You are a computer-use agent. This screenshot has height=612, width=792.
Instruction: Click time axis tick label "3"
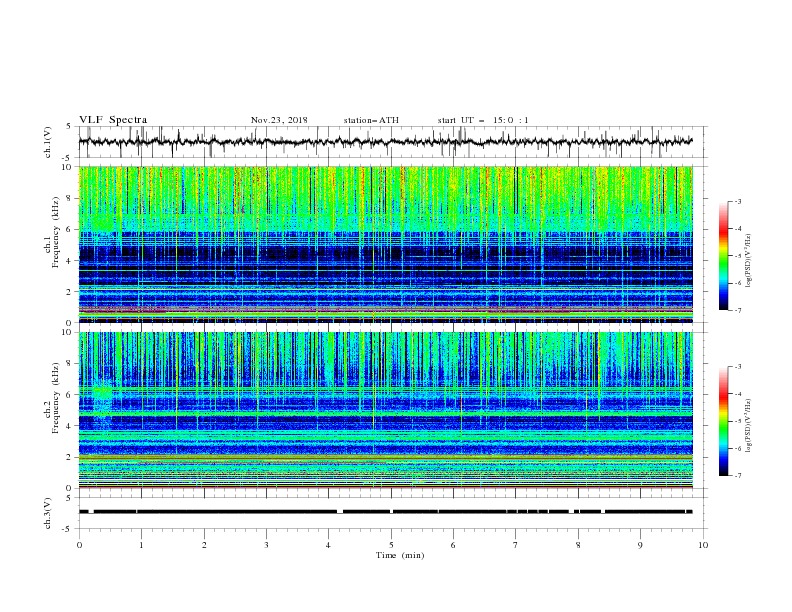[x=266, y=545]
